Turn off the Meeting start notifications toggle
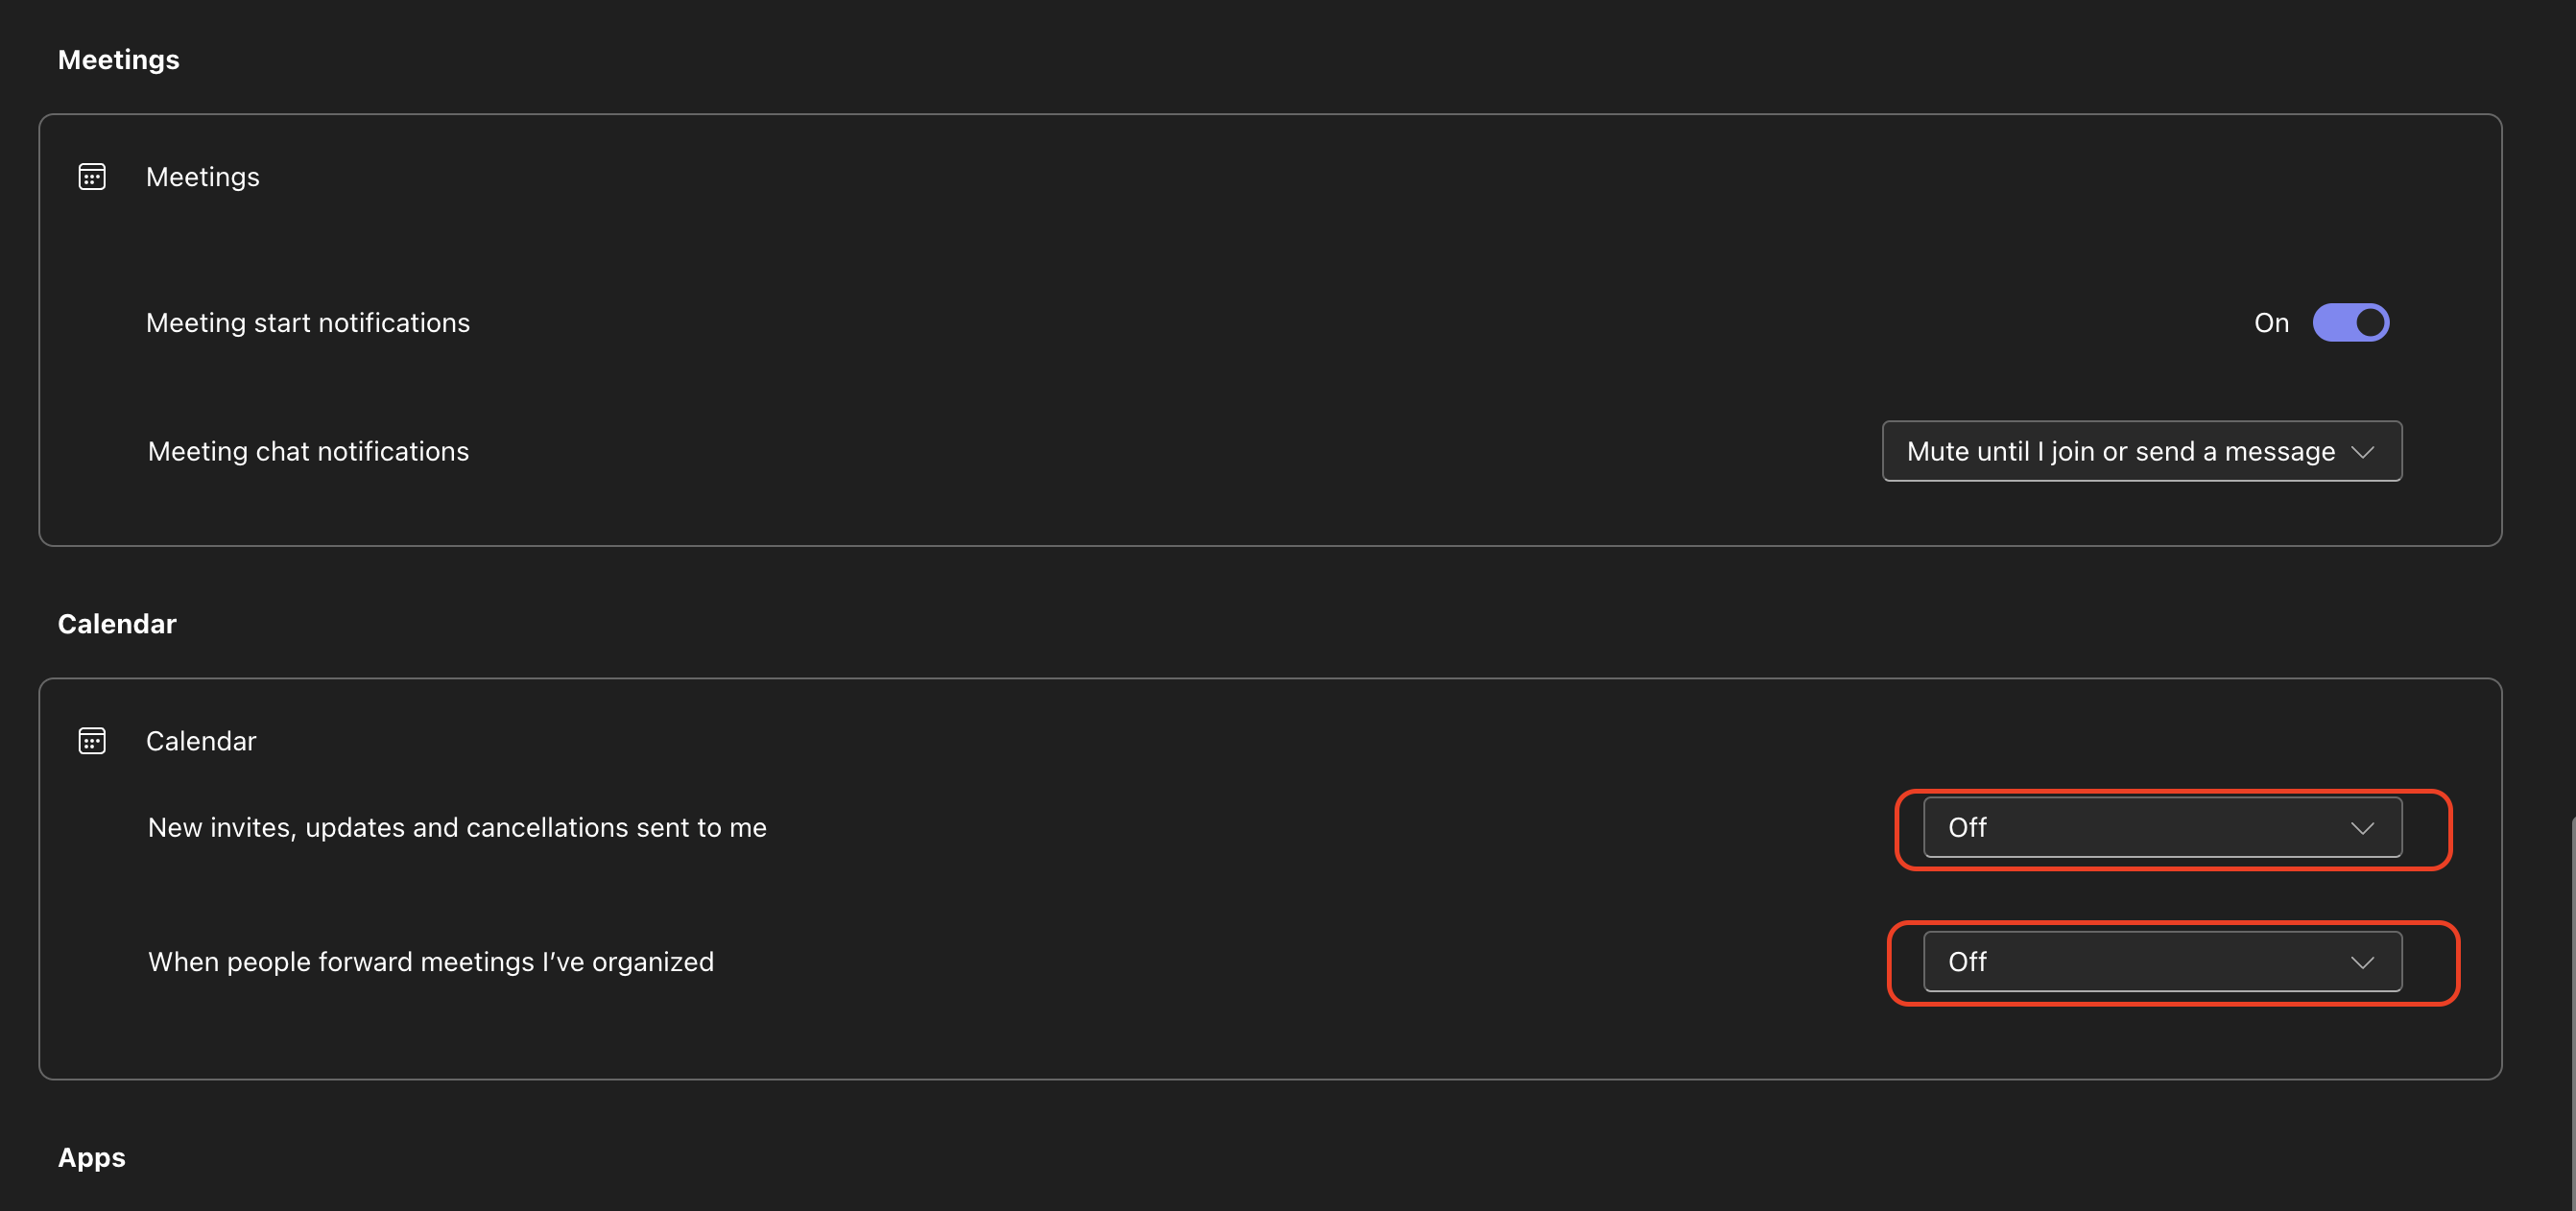This screenshot has width=2576, height=1211. pyautogui.click(x=2350, y=322)
